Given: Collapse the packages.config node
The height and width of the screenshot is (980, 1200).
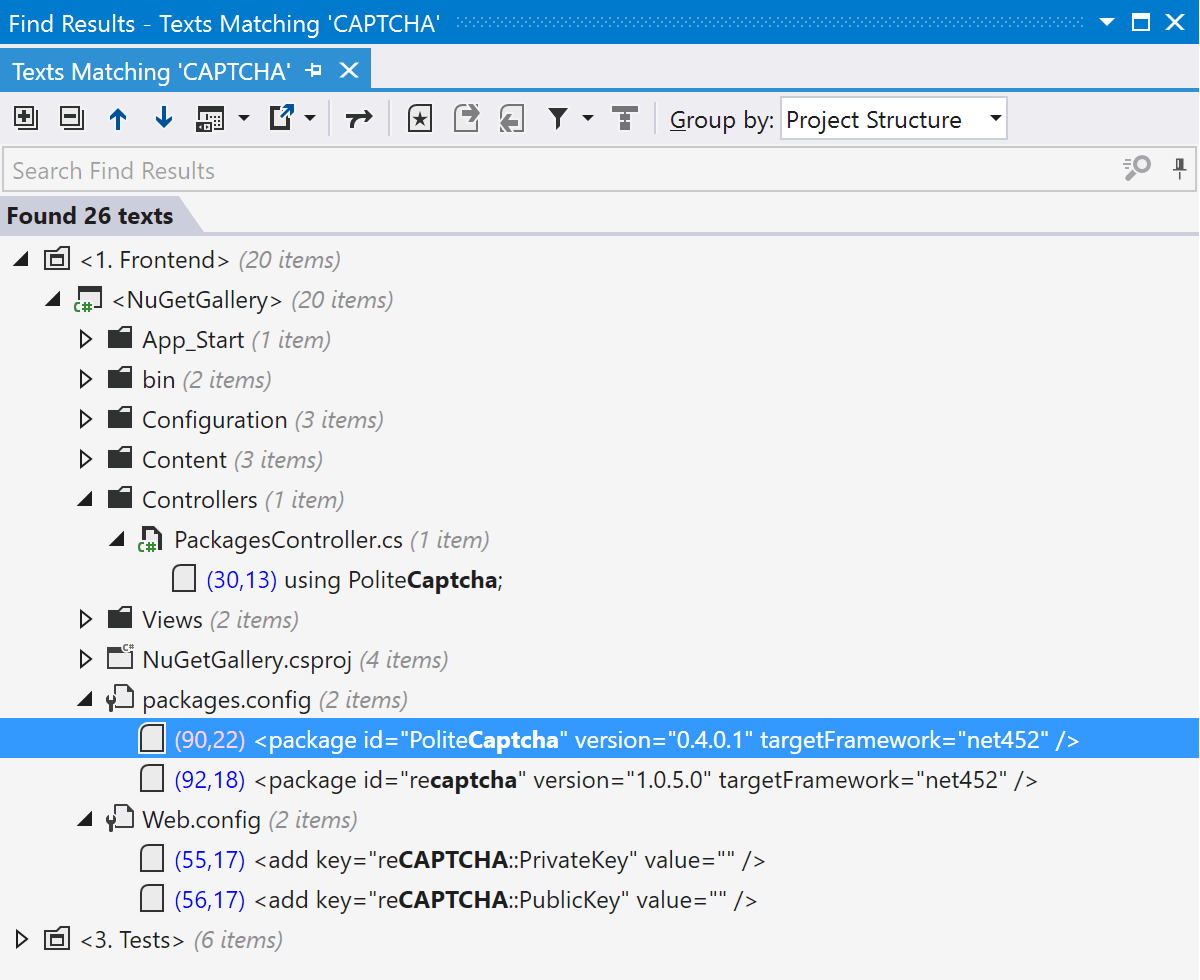Looking at the screenshot, I should [86, 700].
